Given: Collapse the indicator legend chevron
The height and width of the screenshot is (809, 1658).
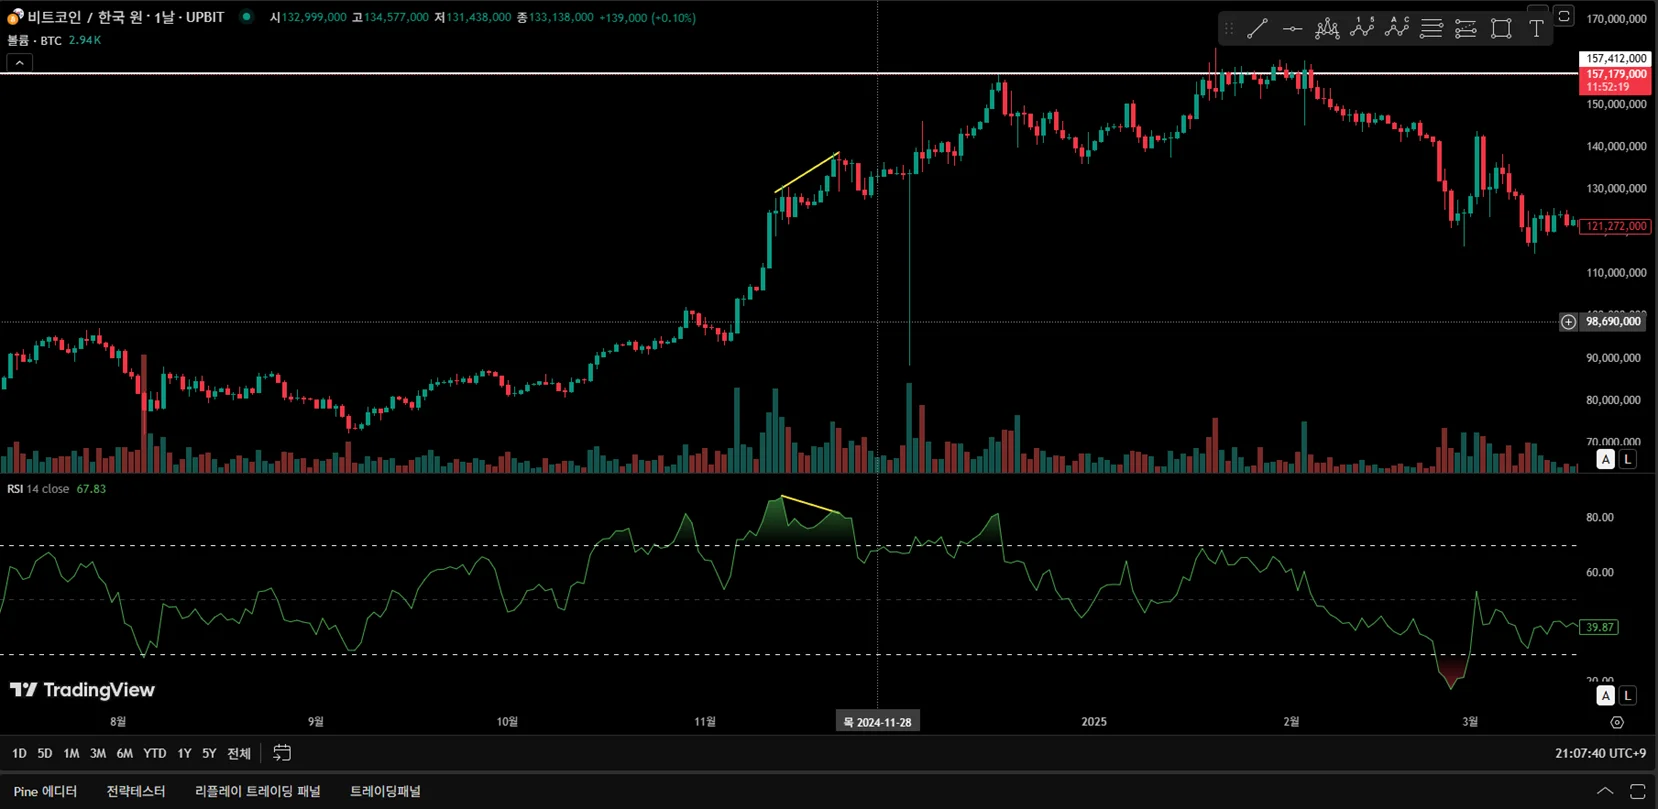Looking at the screenshot, I should click(19, 62).
